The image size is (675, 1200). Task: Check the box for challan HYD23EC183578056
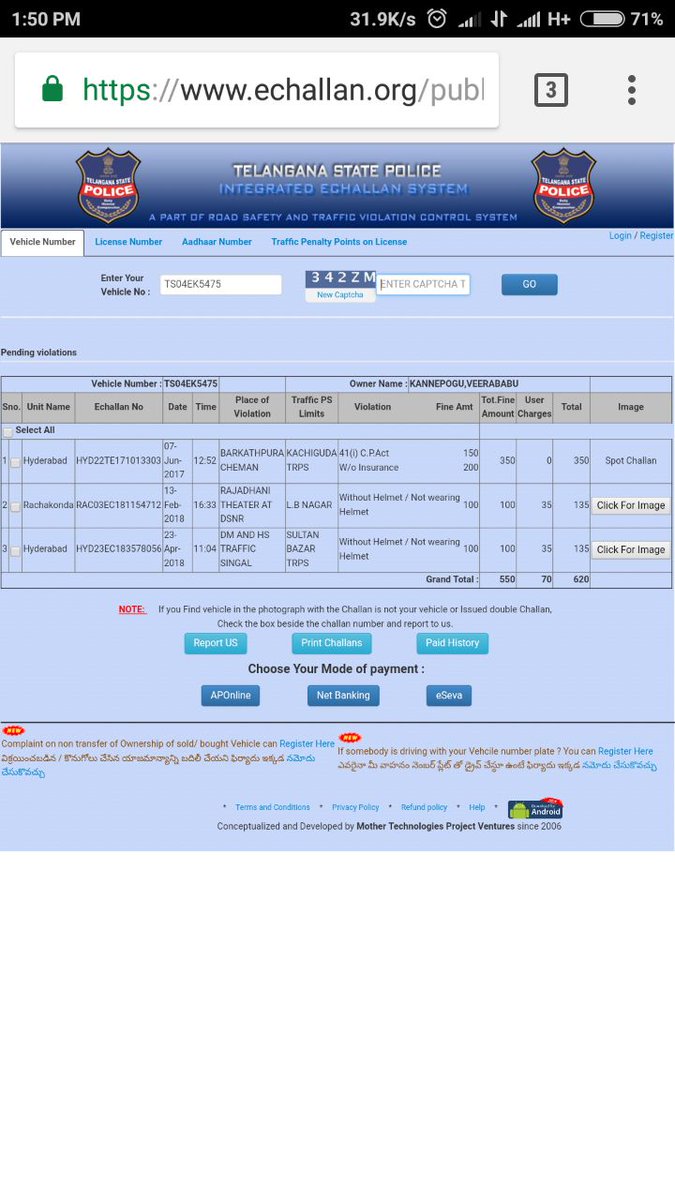(x=15, y=551)
